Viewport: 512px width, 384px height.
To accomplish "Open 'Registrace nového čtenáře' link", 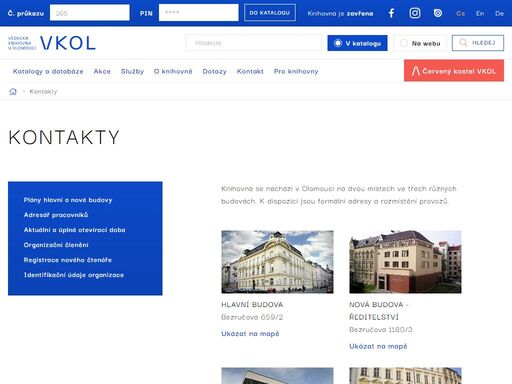I will point(68,260).
